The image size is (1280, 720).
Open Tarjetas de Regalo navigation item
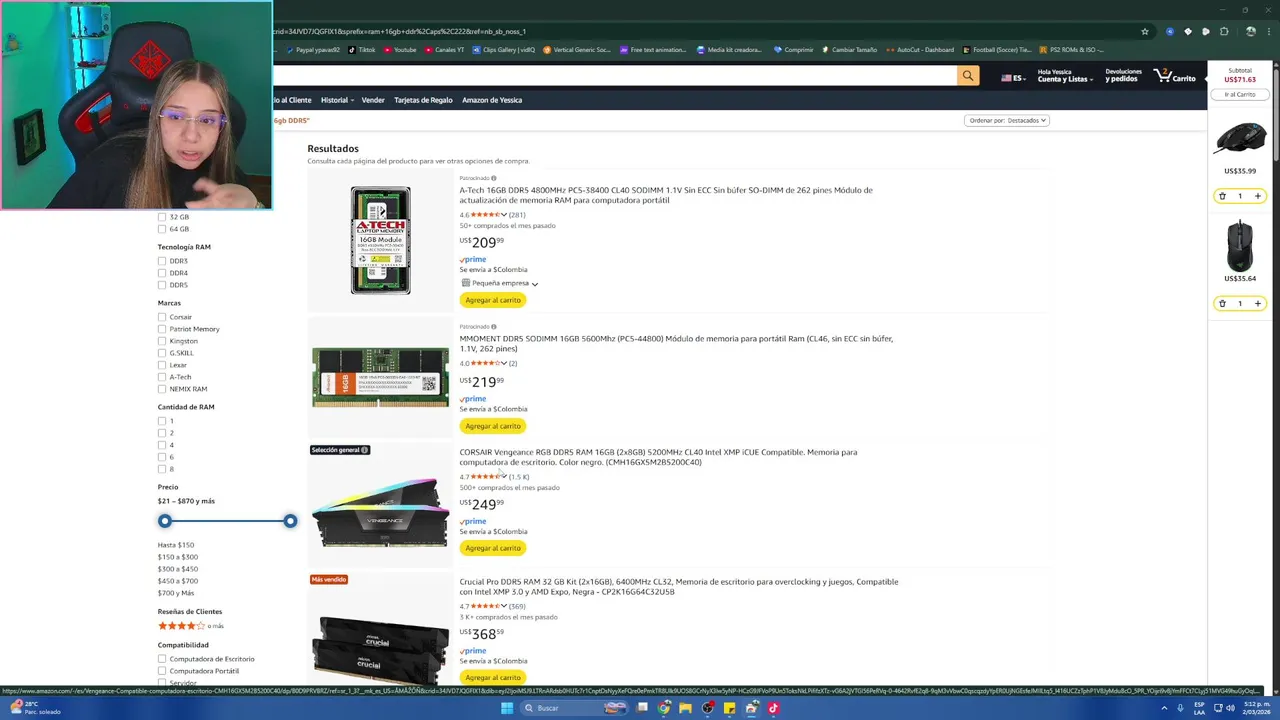(423, 100)
